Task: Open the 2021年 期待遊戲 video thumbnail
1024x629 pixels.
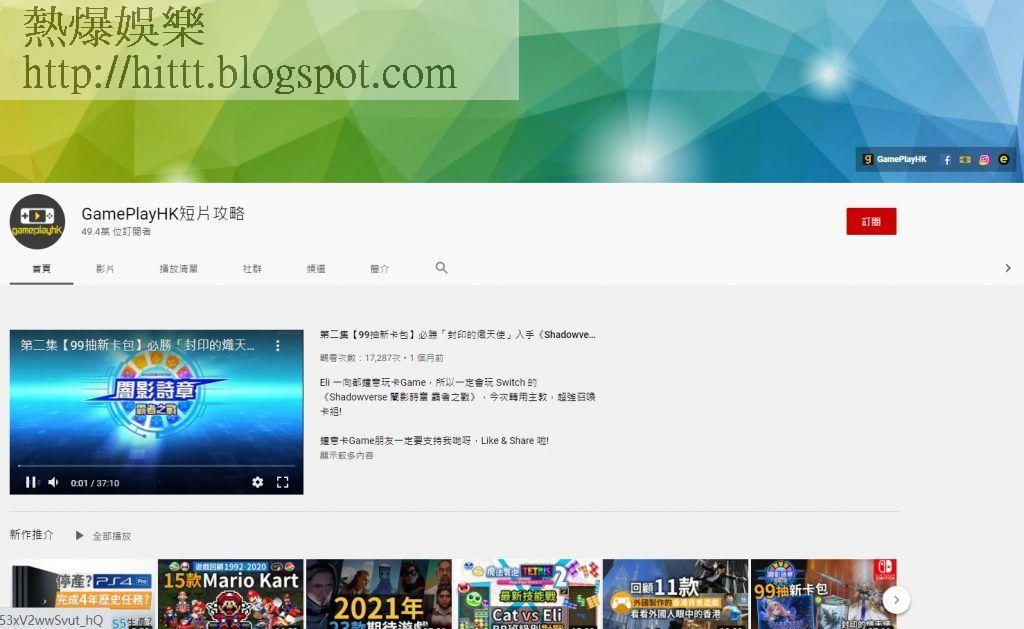Action: [x=379, y=594]
